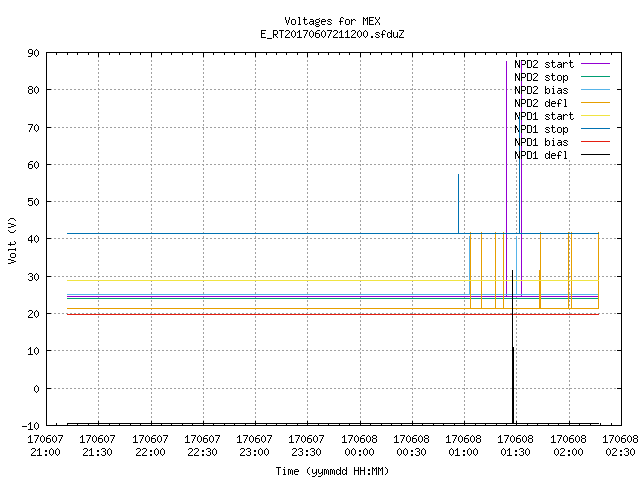Click the green NPD2 stop legend line sample
640x480 pixels.
click(595, 76)
